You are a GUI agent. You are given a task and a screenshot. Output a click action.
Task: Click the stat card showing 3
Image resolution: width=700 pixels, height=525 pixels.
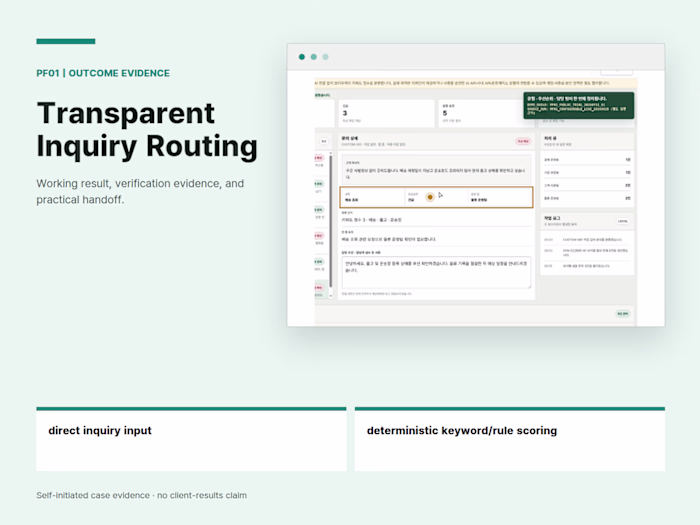pos(386,113)
